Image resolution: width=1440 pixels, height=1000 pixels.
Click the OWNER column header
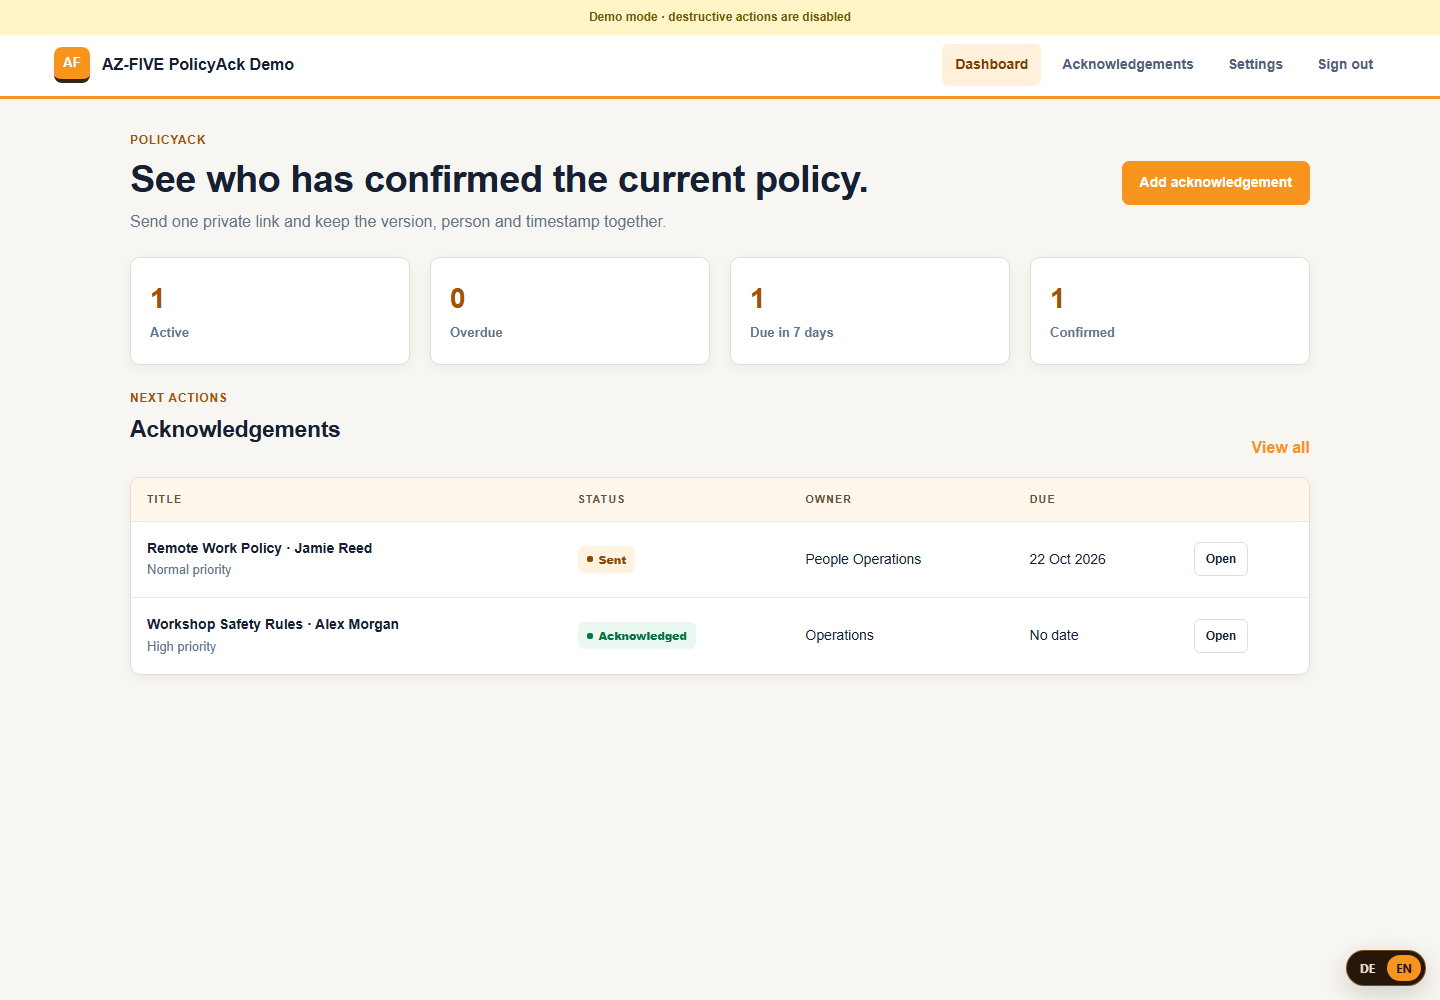tap(828, 499)
